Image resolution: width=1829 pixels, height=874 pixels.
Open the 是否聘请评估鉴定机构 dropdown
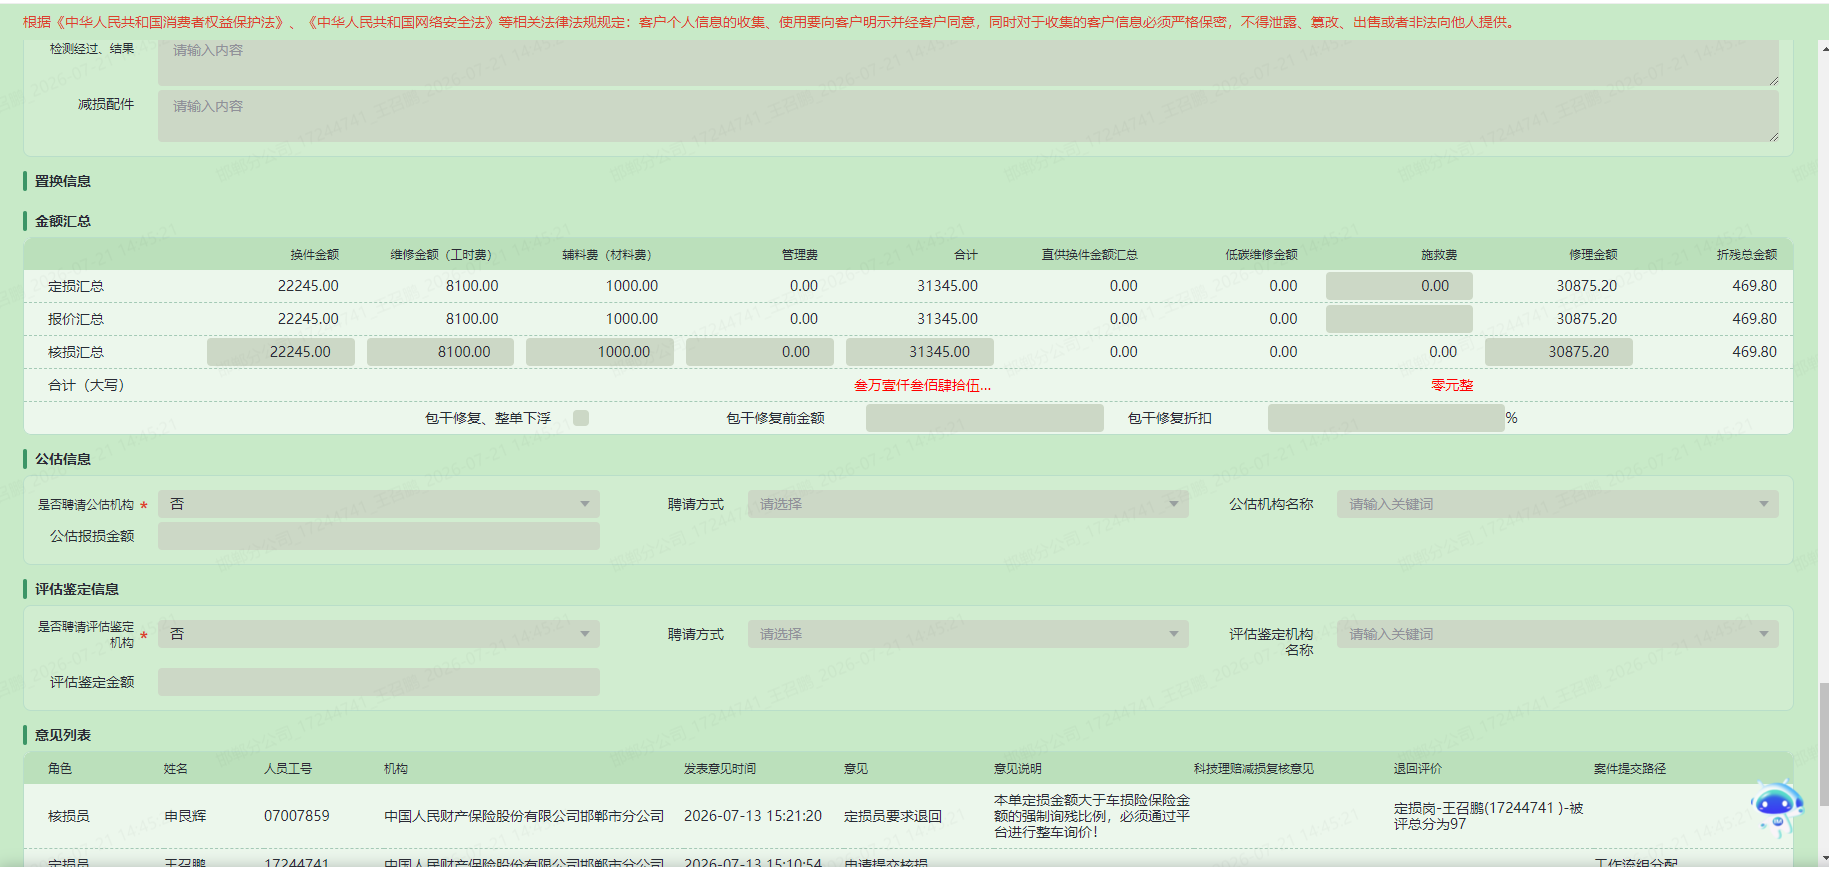379,634
